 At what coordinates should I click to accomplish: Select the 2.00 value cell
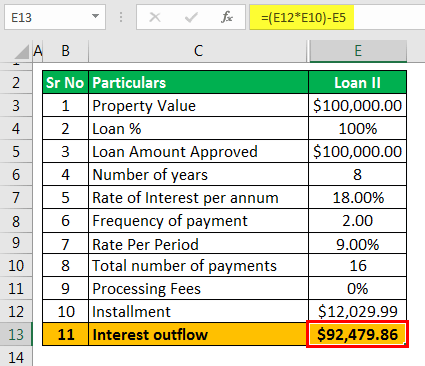click(x=357, y=221)
